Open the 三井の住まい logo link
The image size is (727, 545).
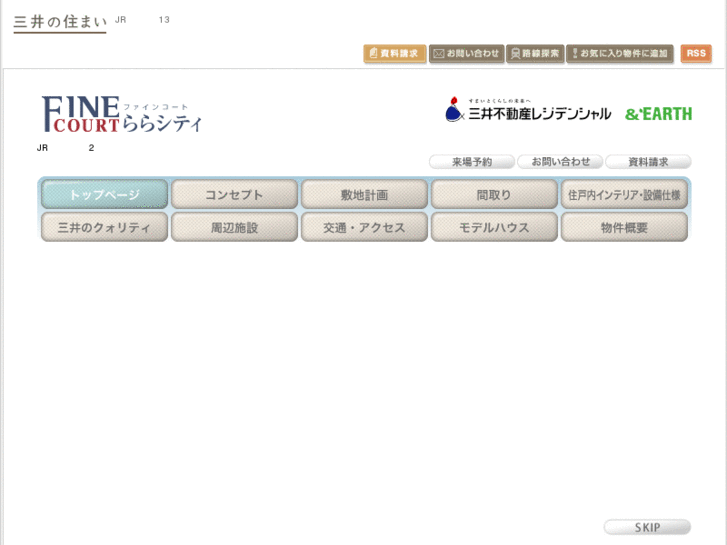click(60, 23)
